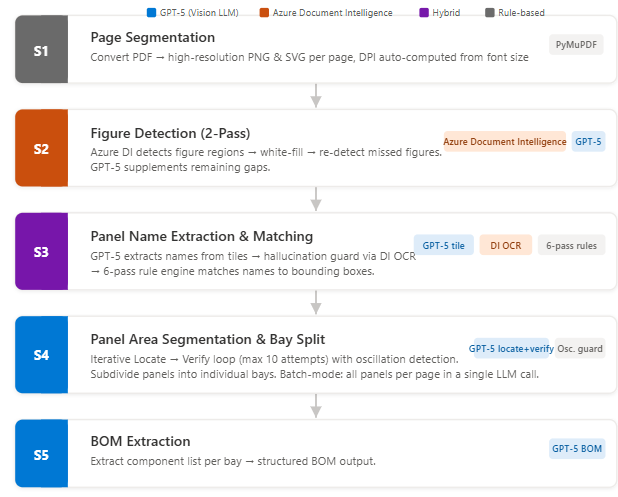Click the S1 step badge
618x497 pixels.
(x=41, y=49)
